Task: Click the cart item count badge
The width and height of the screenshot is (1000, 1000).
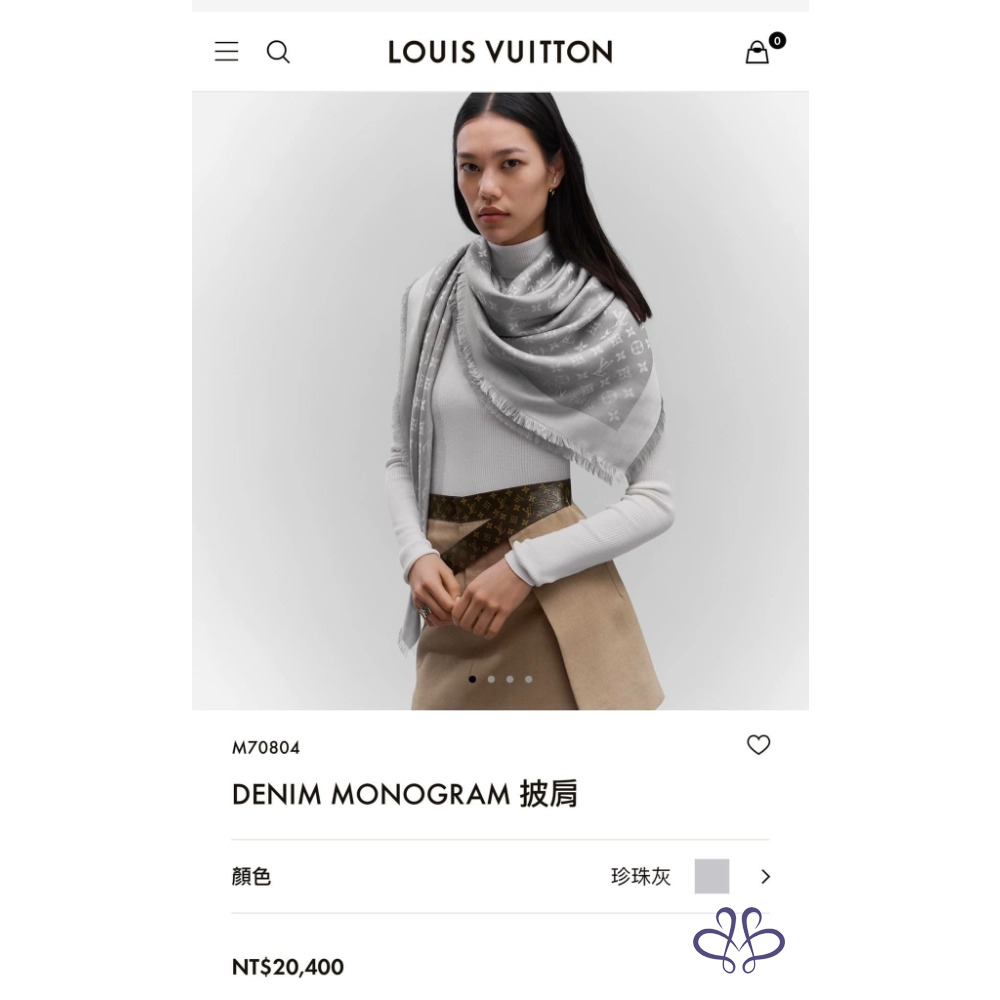Action: click(777, 41)
